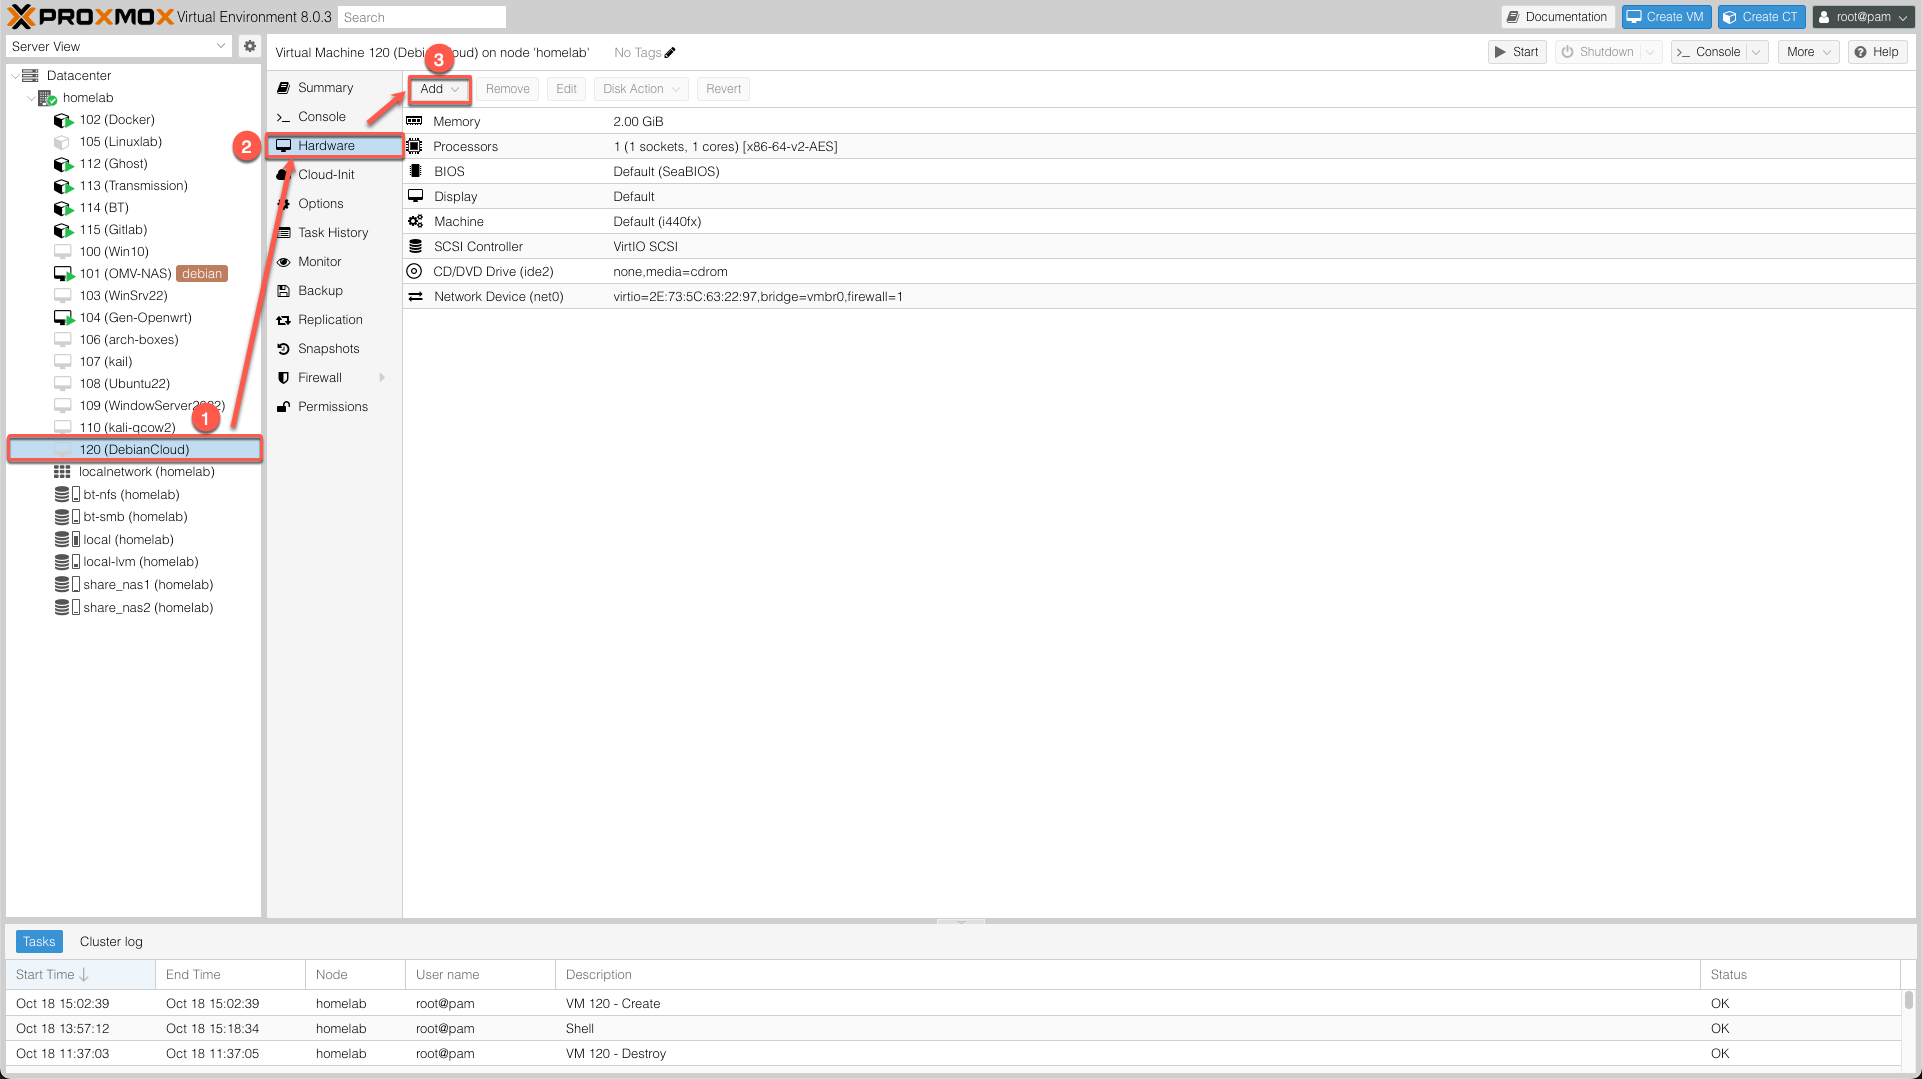Open the root@pam user menu
Image resolution: width=1922 pixels, height=1079 pixels.
[1863, 17]
